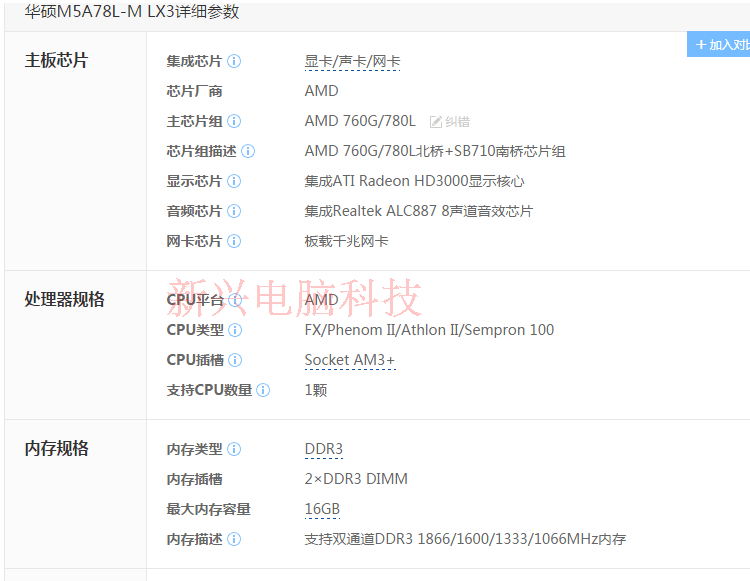
Task: Click info icon next to 芯片组描述
Action: pos(248,151)
